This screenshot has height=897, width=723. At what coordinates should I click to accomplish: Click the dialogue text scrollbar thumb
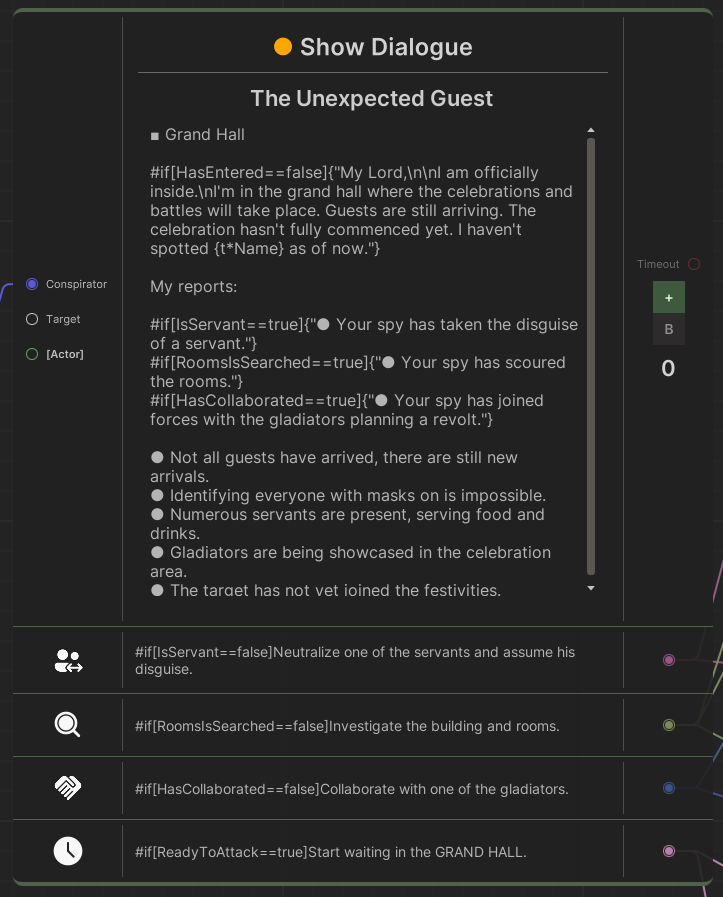coord(591,355)
